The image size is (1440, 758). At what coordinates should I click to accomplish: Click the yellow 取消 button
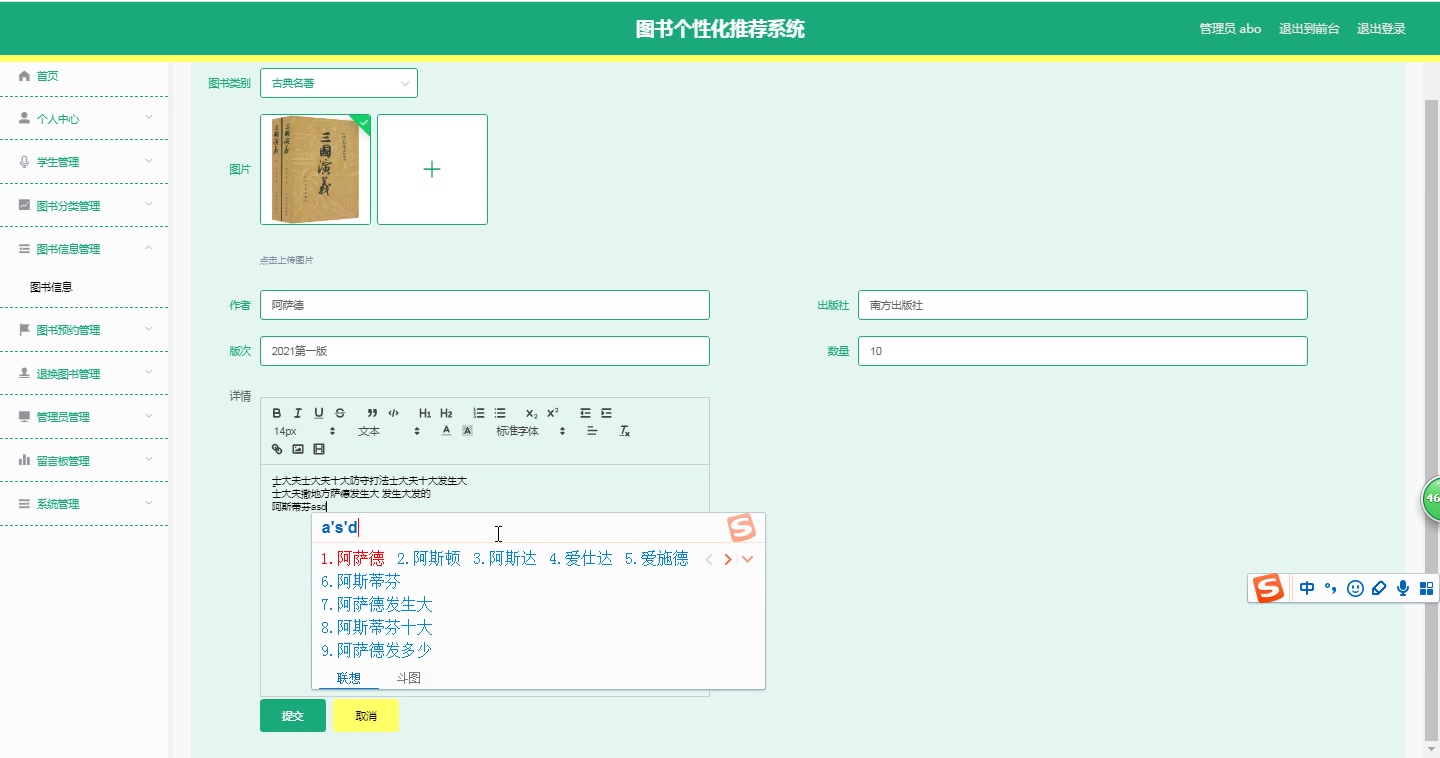tap(366, 716)
